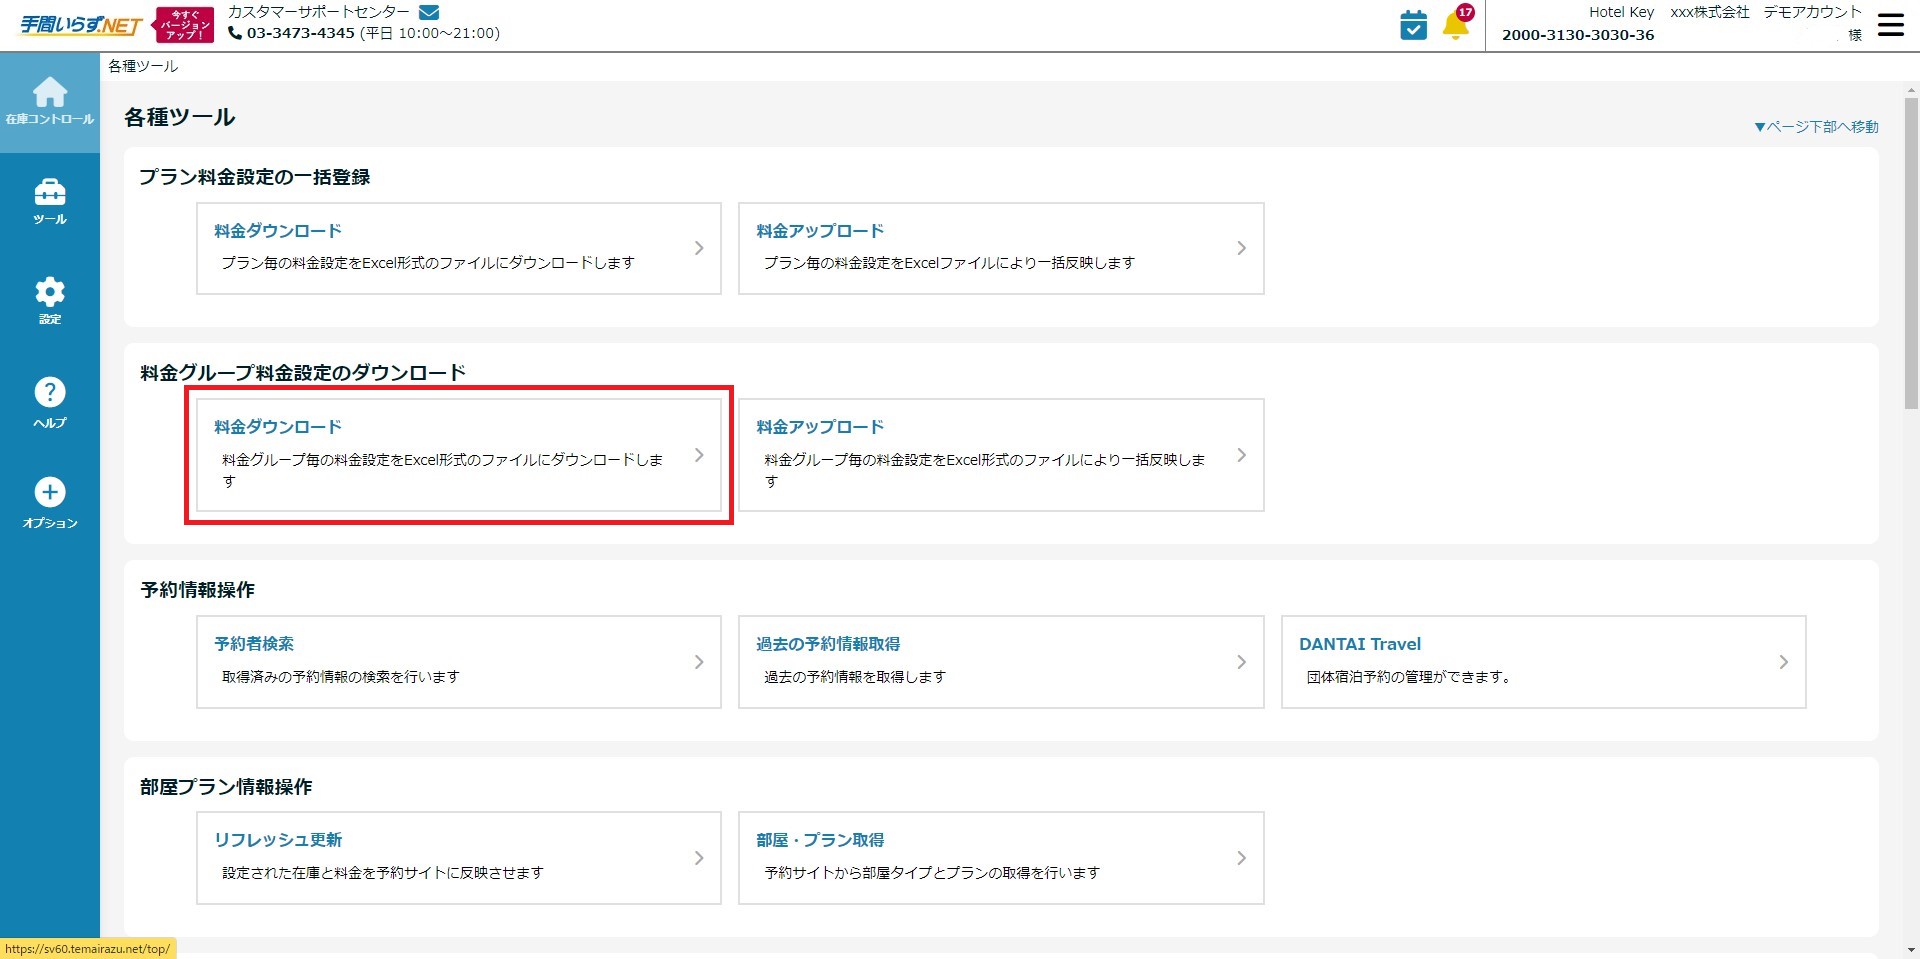The image size is (1920, 959).
Task: Click the 手間いらず.NET logo
Action: 81,25
